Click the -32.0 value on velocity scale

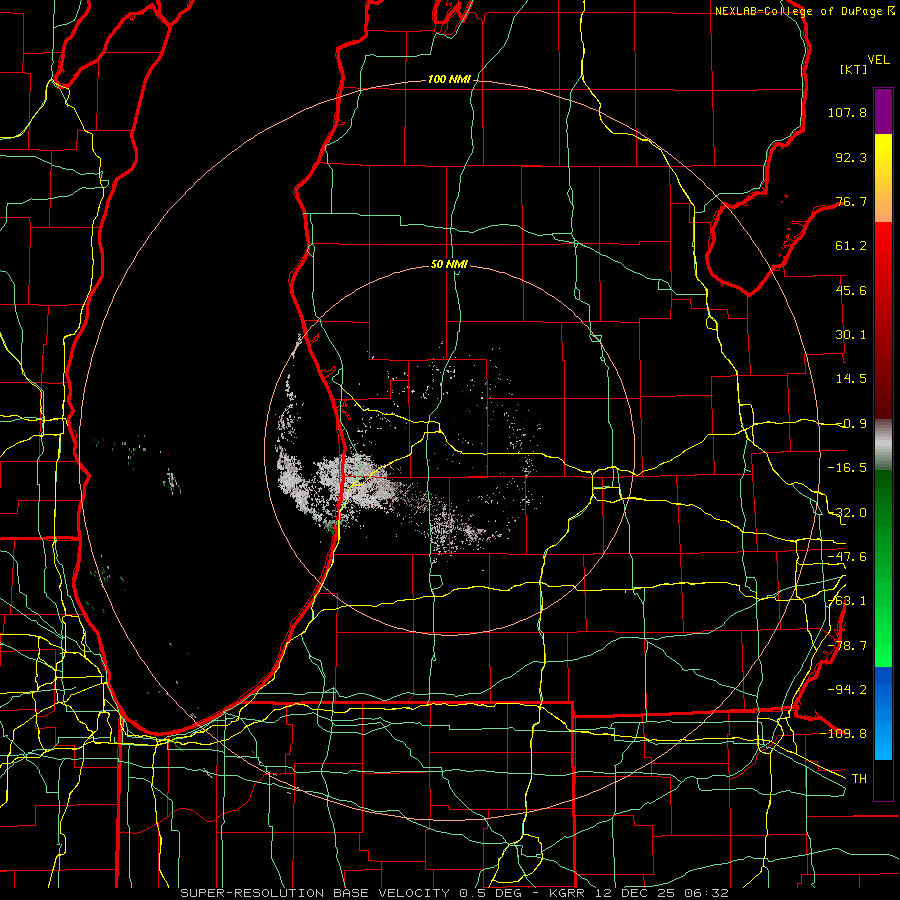pos(847,513)
